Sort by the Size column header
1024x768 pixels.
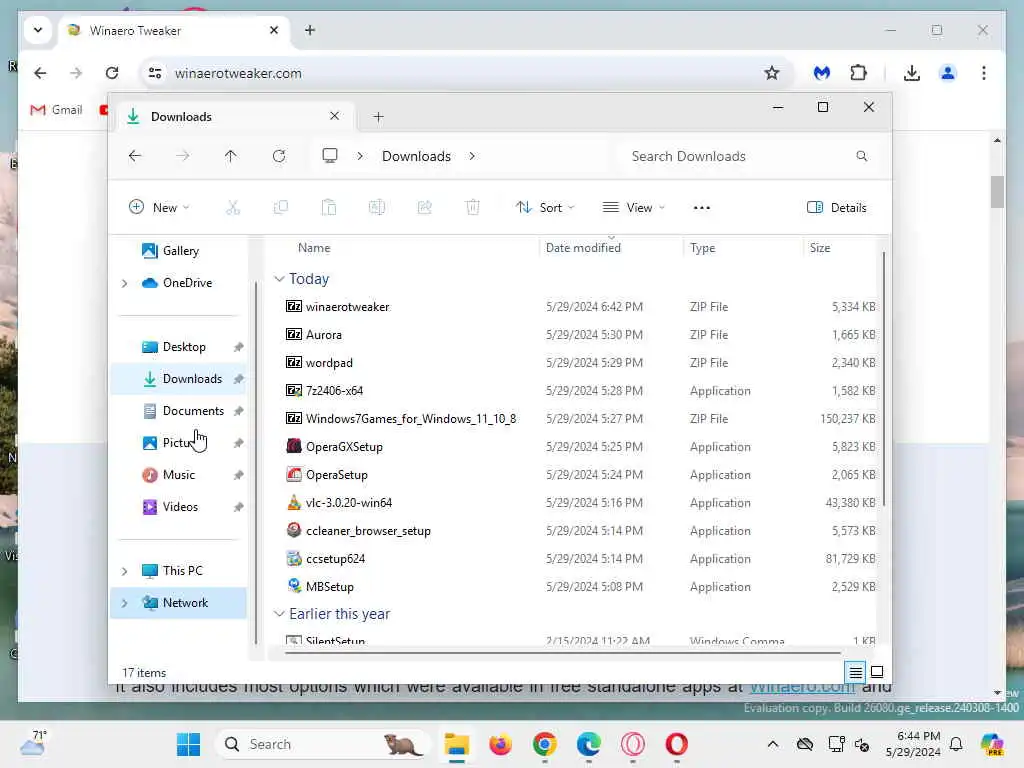(x=820, y=248)
